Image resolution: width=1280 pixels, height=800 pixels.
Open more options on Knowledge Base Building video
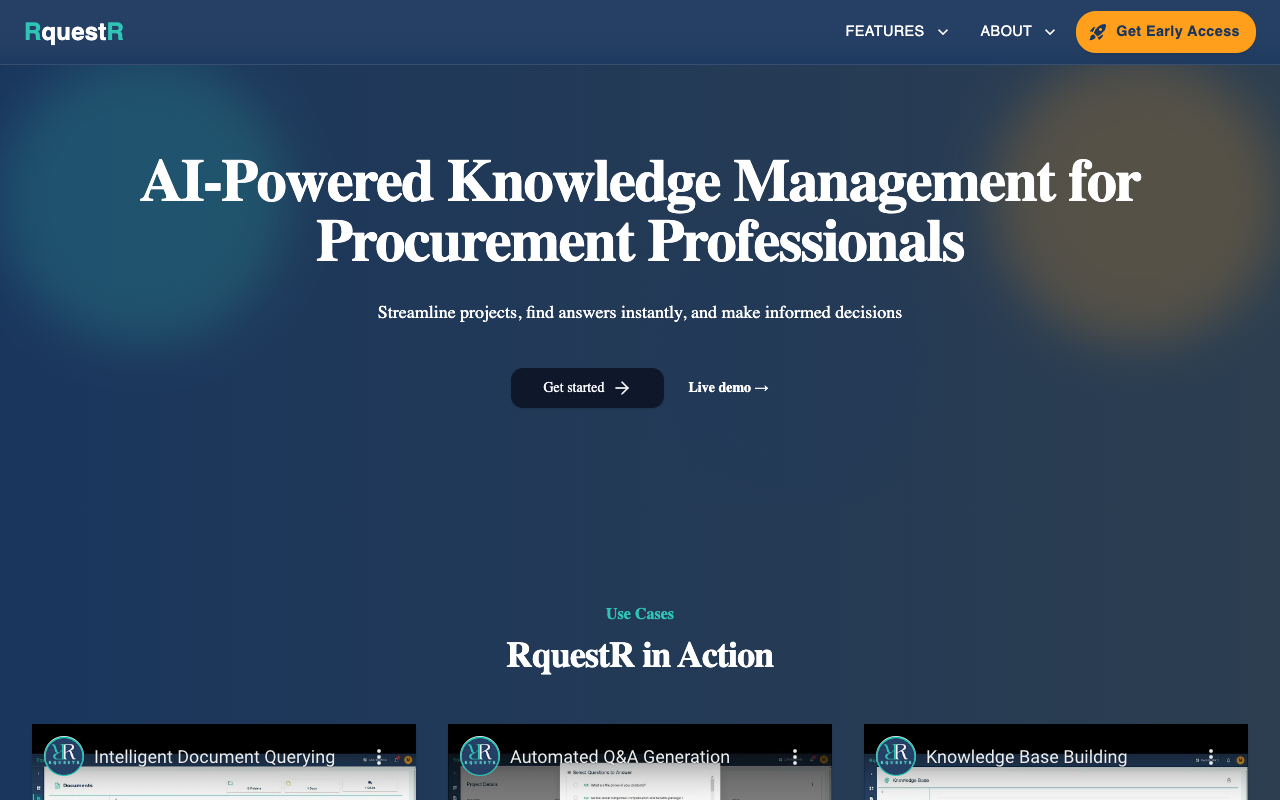(x=1211, y=757)
